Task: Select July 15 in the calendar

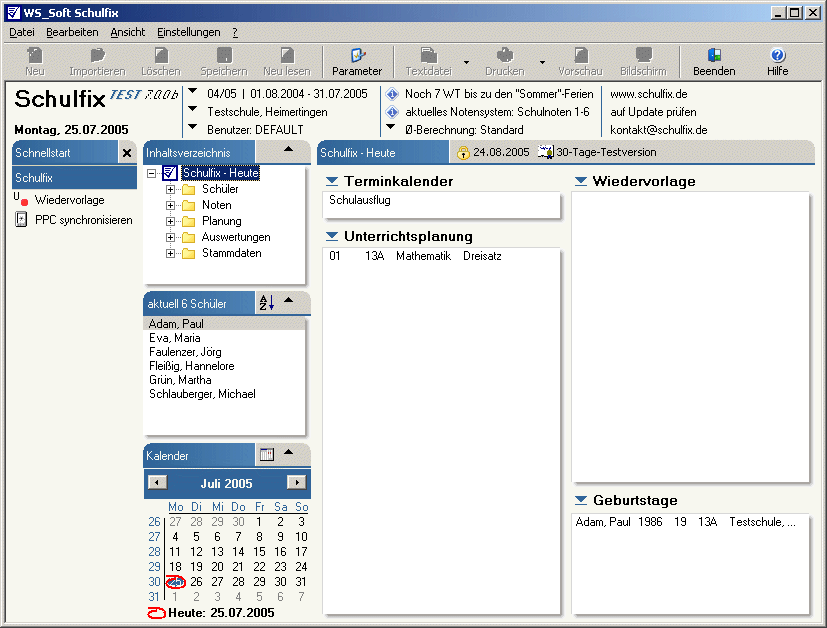Action: pos(259,552)
